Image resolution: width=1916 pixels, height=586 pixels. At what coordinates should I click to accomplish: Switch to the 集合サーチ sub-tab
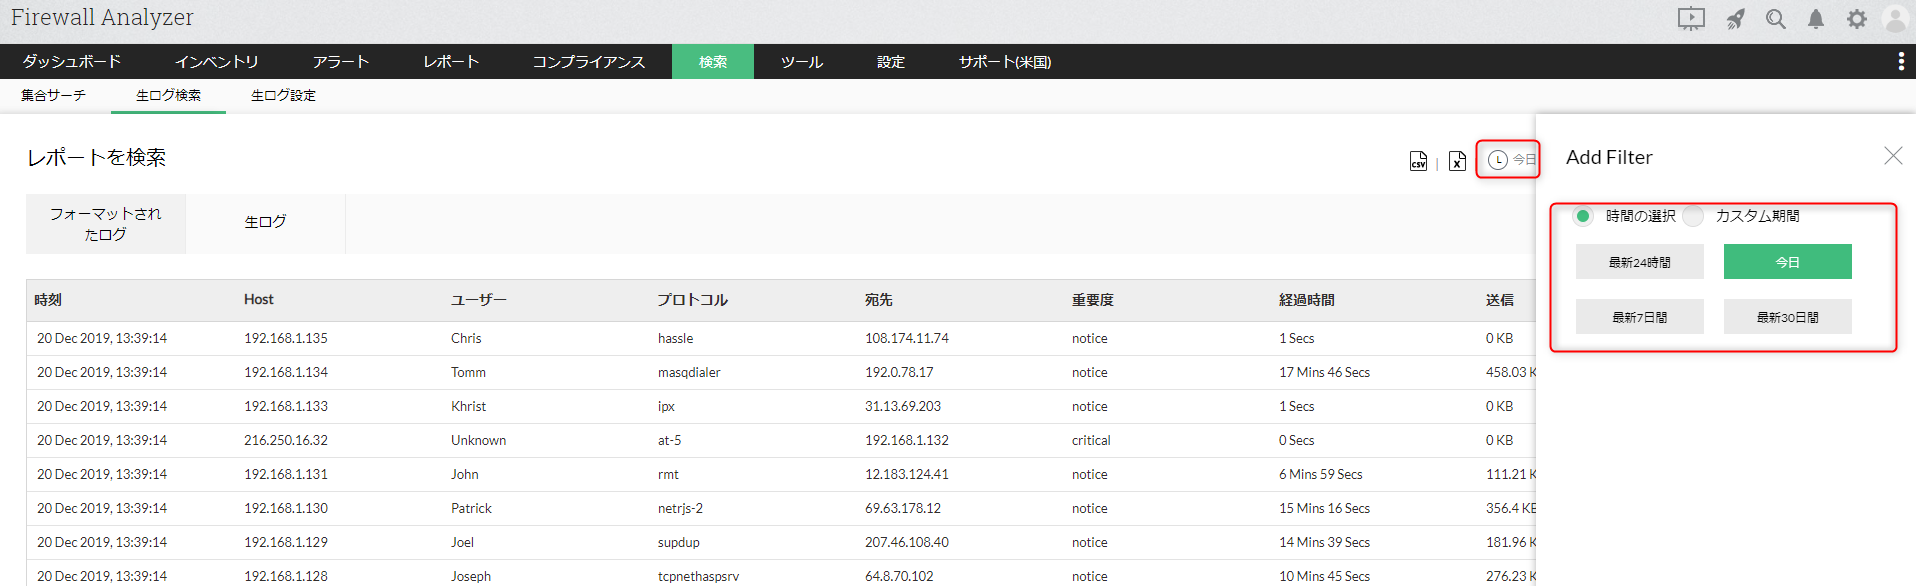point(53,96)
